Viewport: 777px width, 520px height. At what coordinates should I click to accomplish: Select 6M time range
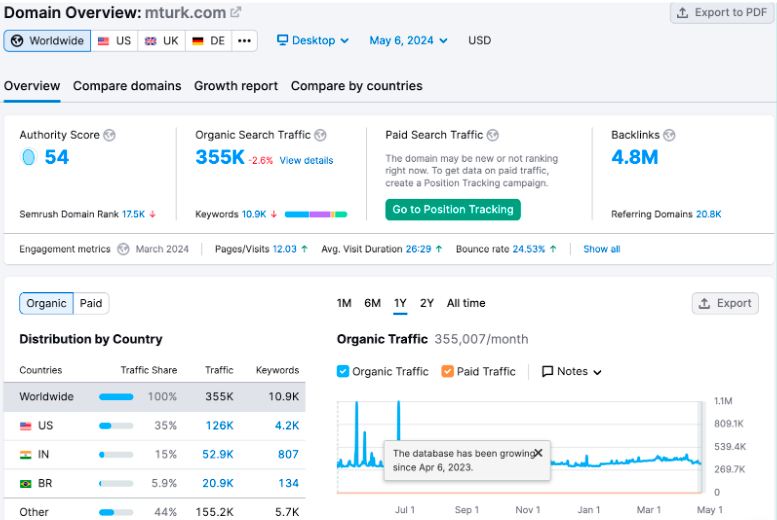[x=372, y=303]
